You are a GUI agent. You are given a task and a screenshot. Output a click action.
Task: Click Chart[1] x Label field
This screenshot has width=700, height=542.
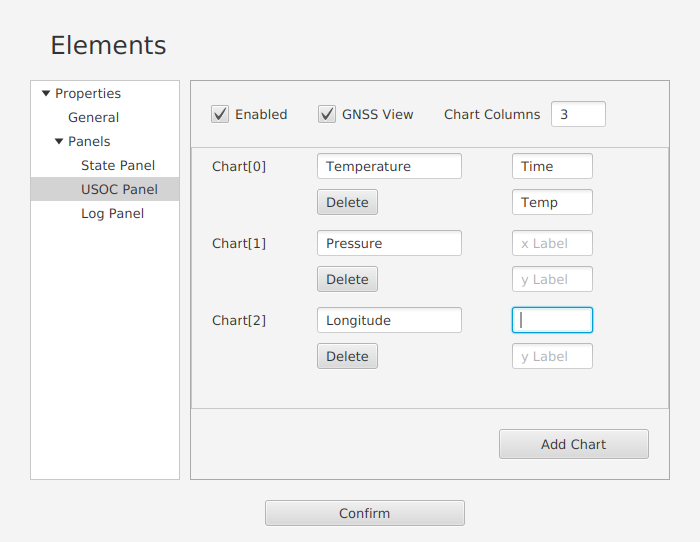point(552,243)
